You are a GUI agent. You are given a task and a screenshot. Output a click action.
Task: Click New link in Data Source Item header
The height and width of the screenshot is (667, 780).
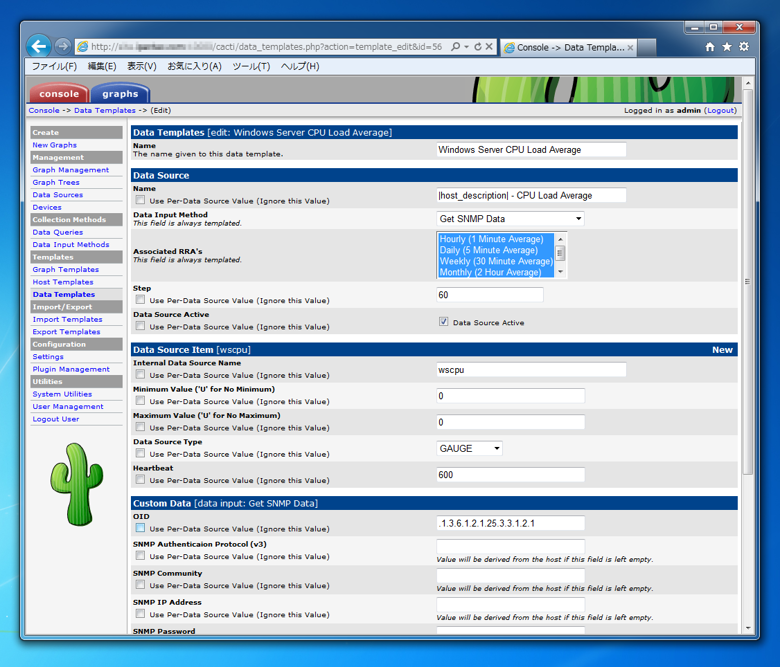coord(722,350)
